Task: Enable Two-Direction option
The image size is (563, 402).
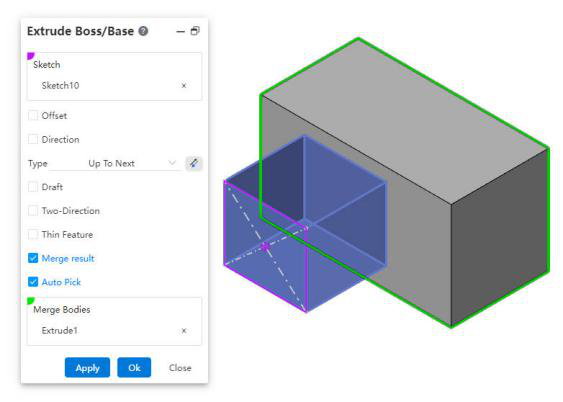Action: click(x=33, y=211)
